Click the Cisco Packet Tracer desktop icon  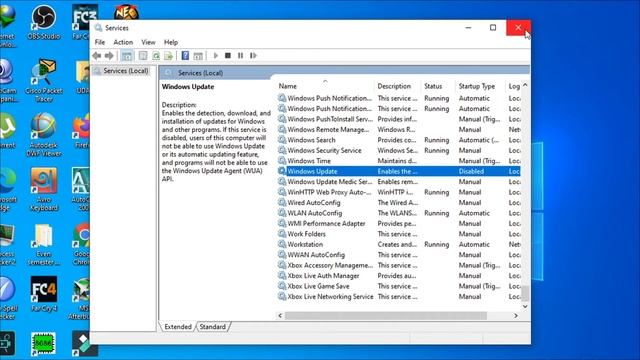pyautogui.click(x=44, y=80)
